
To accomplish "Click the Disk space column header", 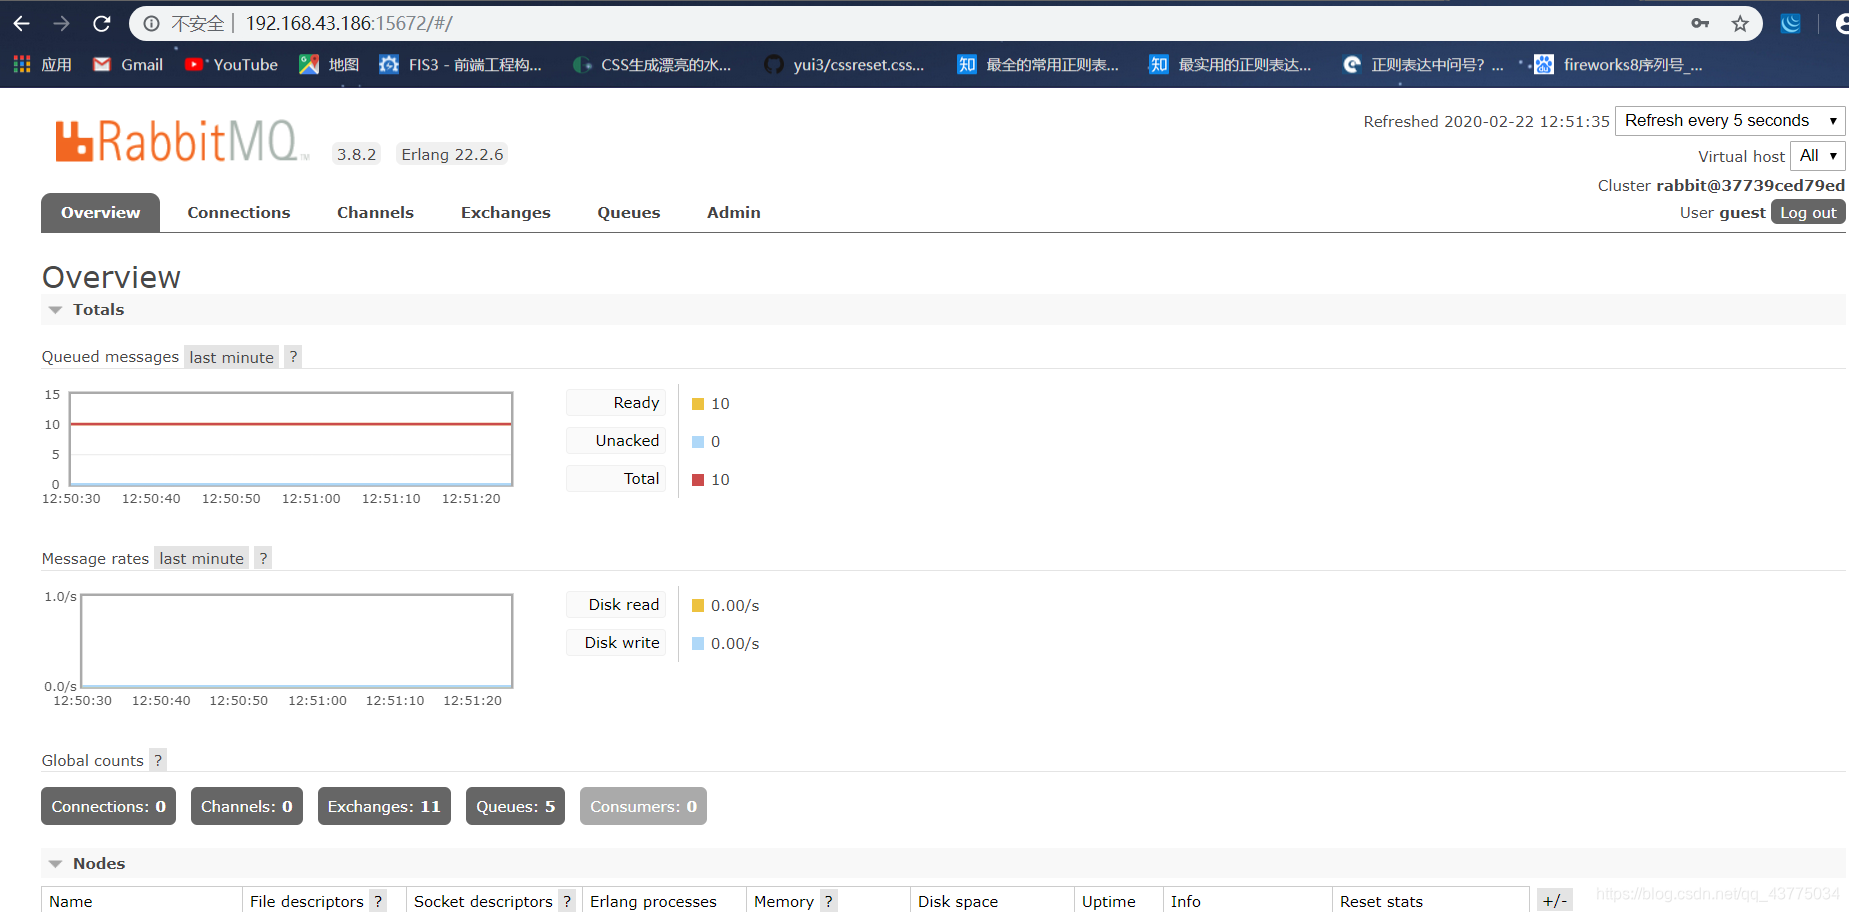I will coord(958,901).
